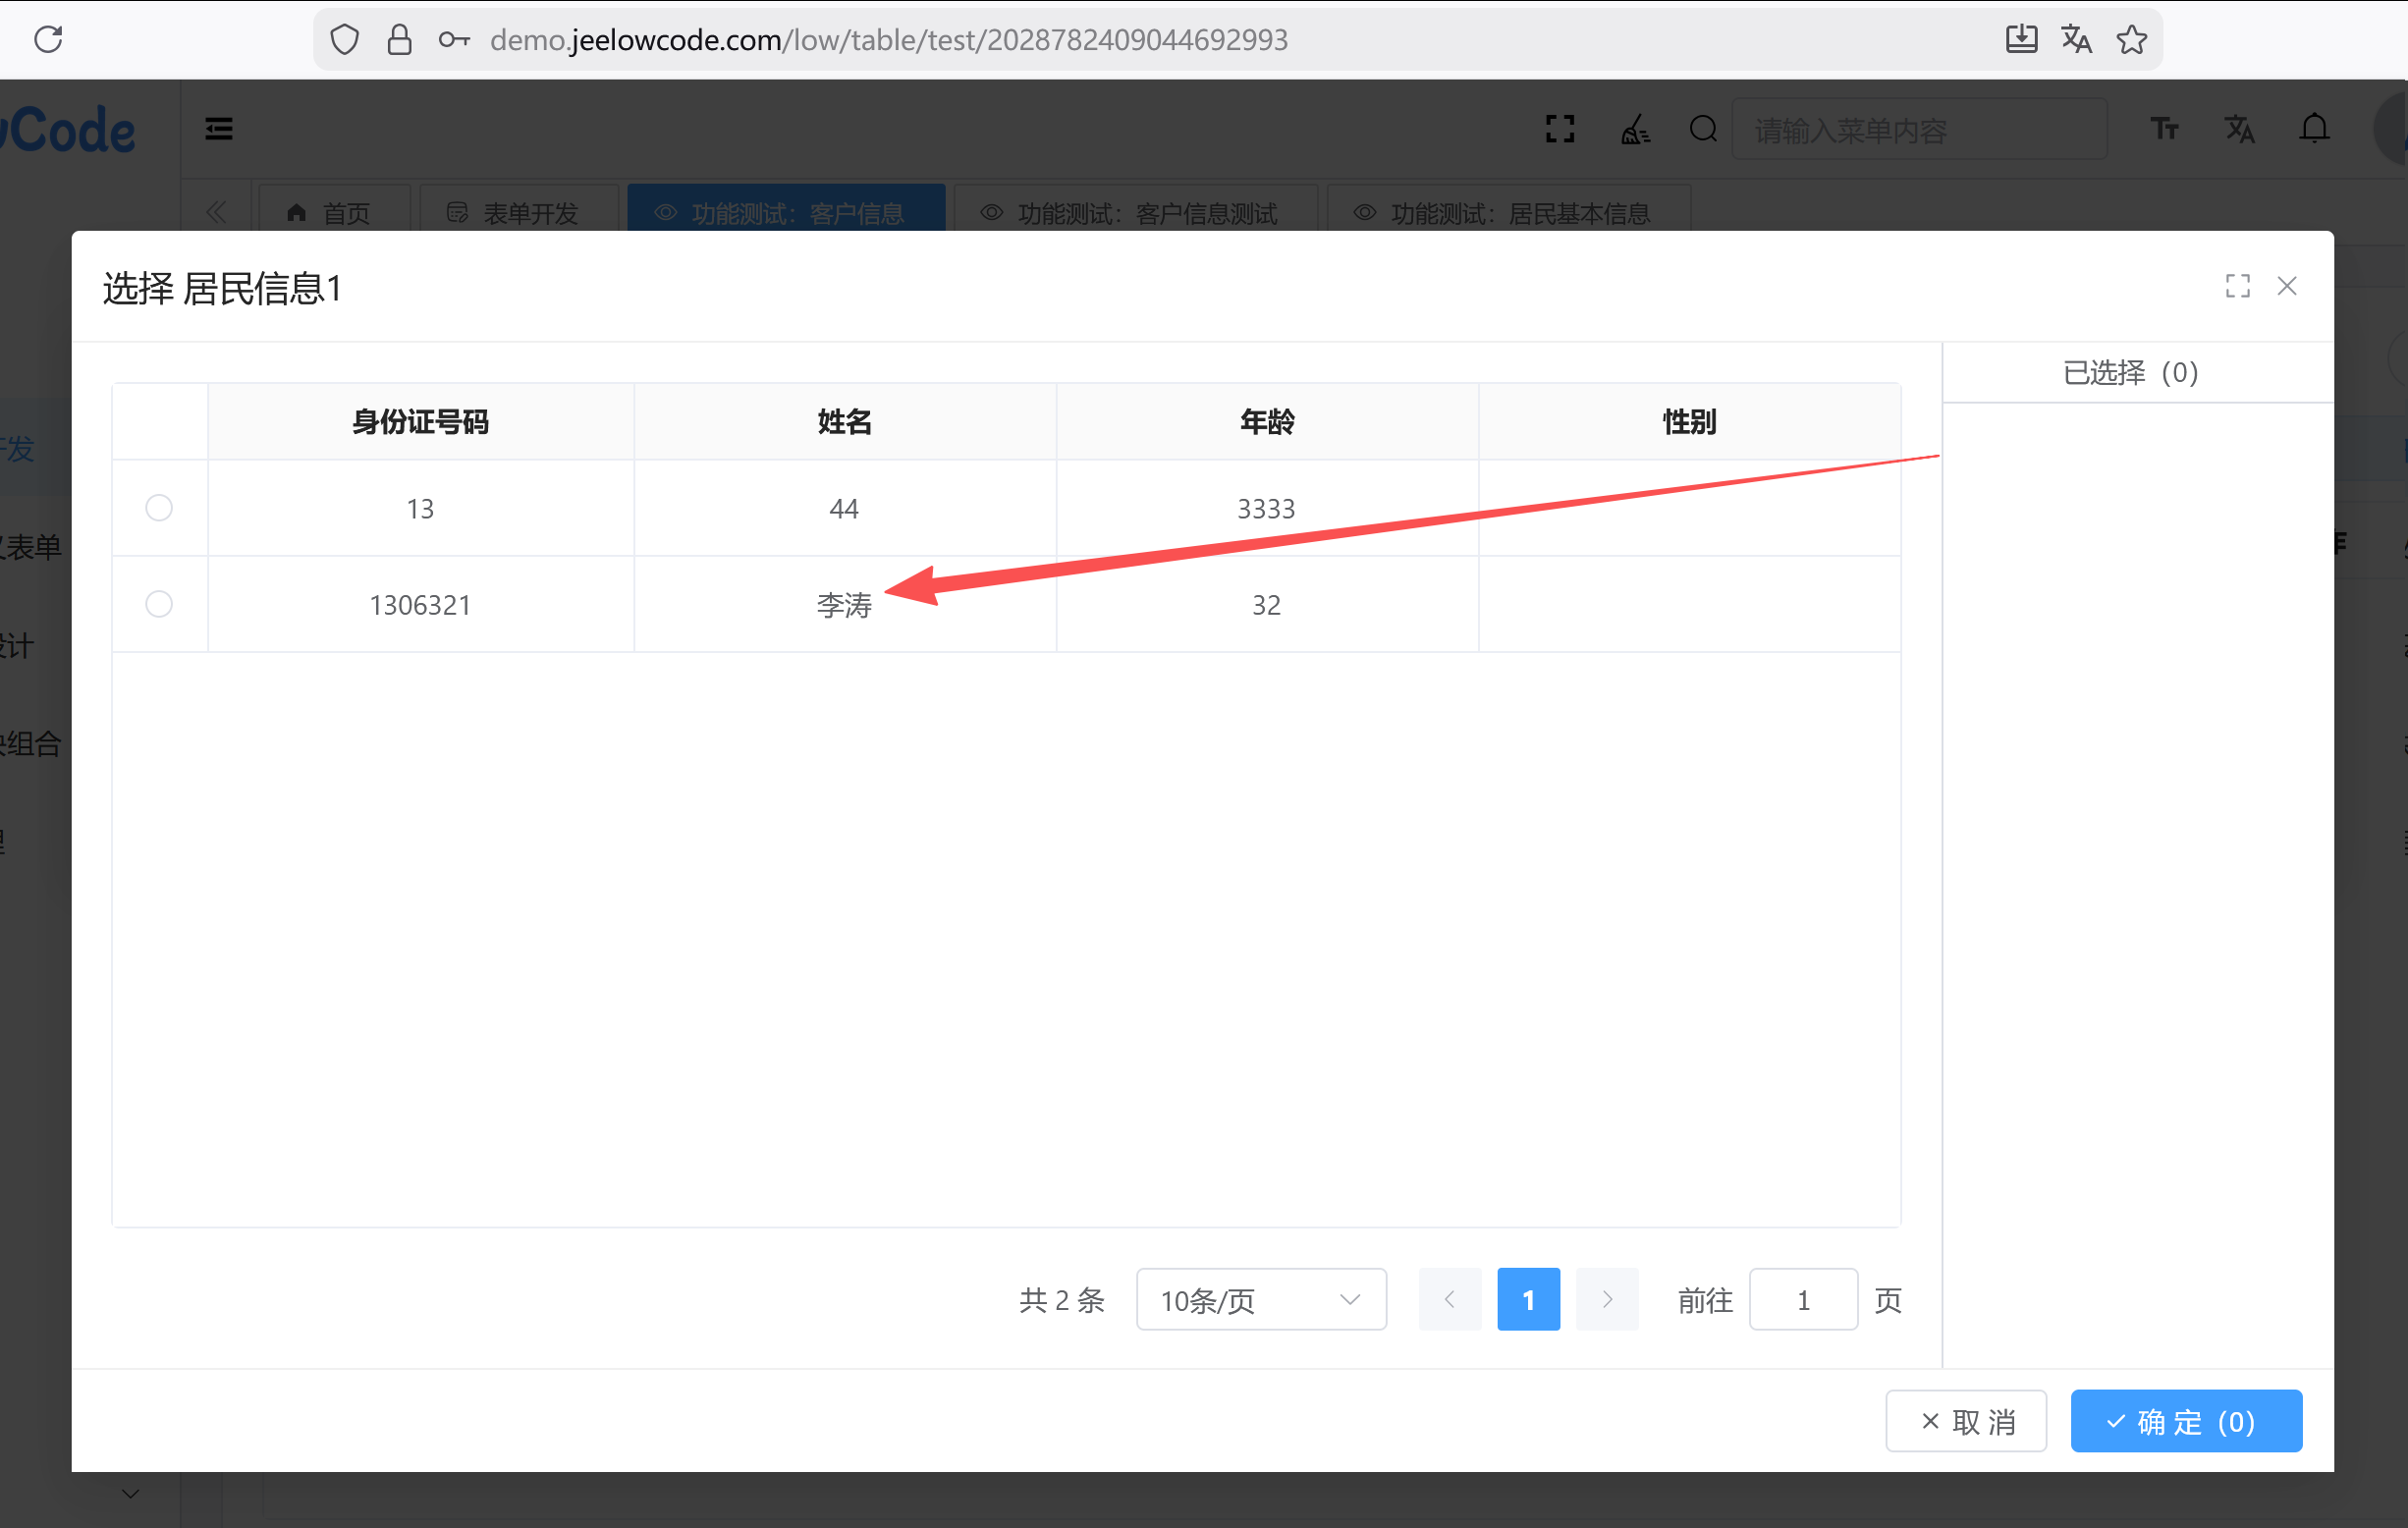
Task: Click the 前往 page number input field
Action: pos(1802,1299)
